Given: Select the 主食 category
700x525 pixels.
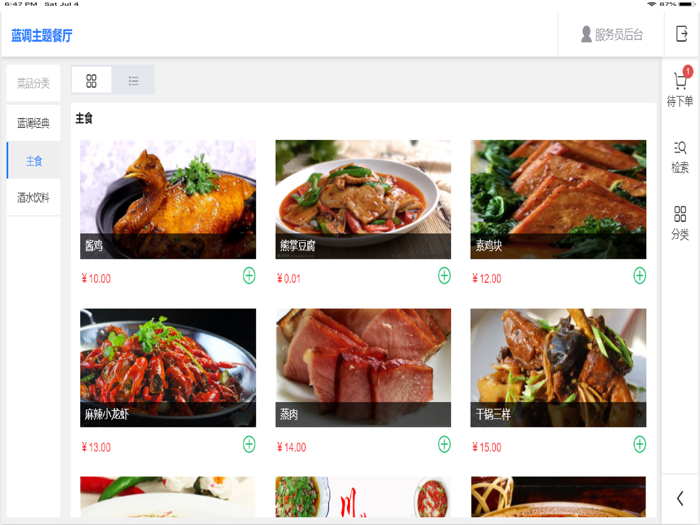Looking at the screenshot, I should pos(33,160).
